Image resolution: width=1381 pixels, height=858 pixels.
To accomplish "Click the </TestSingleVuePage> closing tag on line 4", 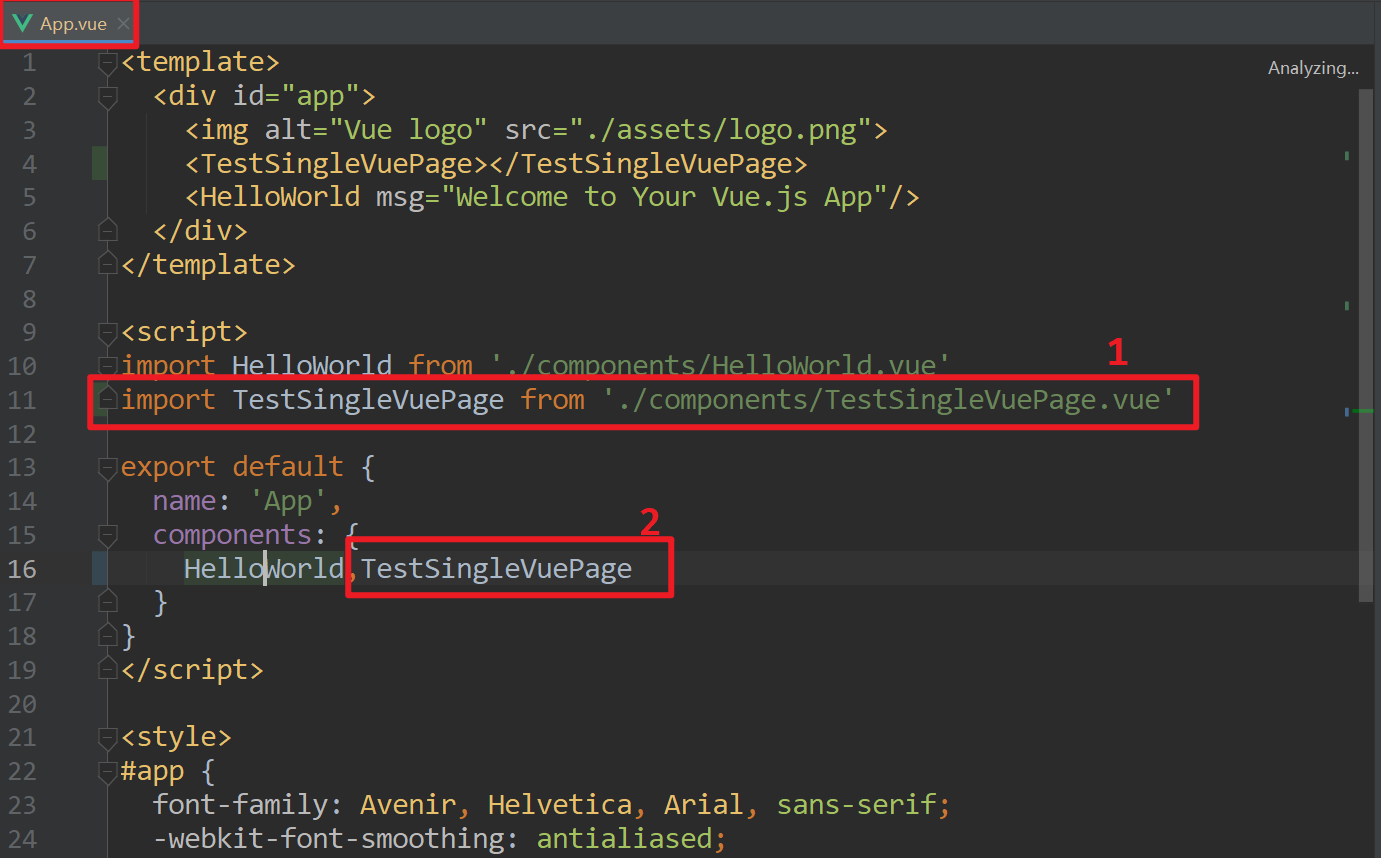I will (648, 164).
